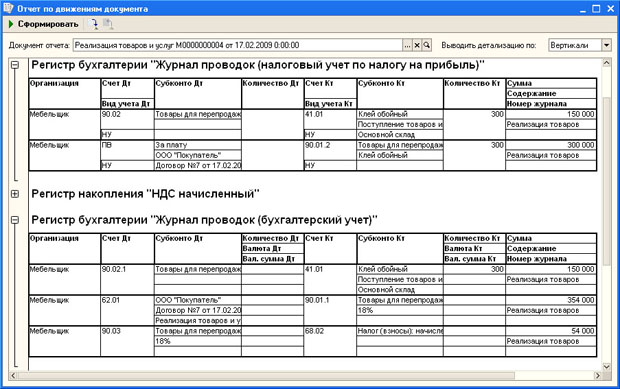
Task: Maximize the report window
Action: pos(596,9)
